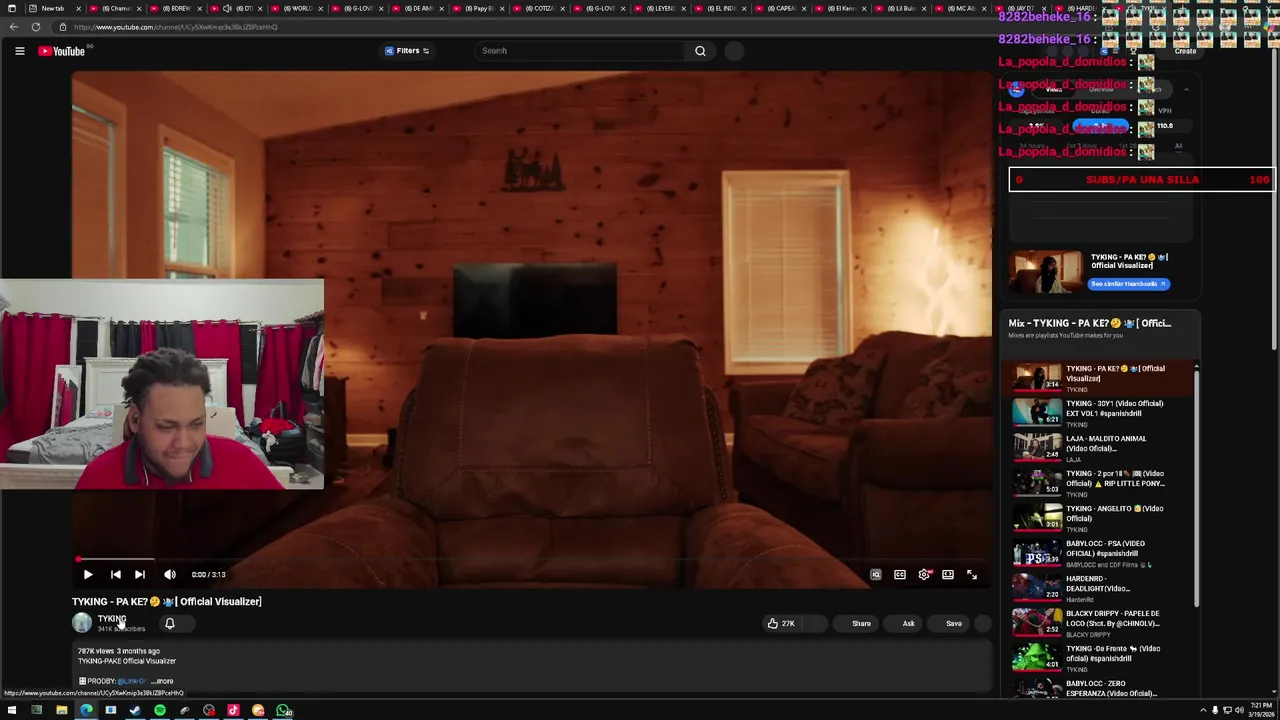
Task: Open Spotify from the taskbar
Action: pyautogui.click(x=160, y=711)
